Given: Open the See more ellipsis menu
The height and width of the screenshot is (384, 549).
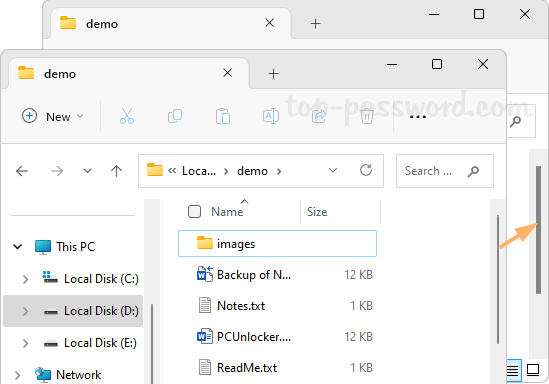Looking at the screenshot, I should [x=417, y=117].
